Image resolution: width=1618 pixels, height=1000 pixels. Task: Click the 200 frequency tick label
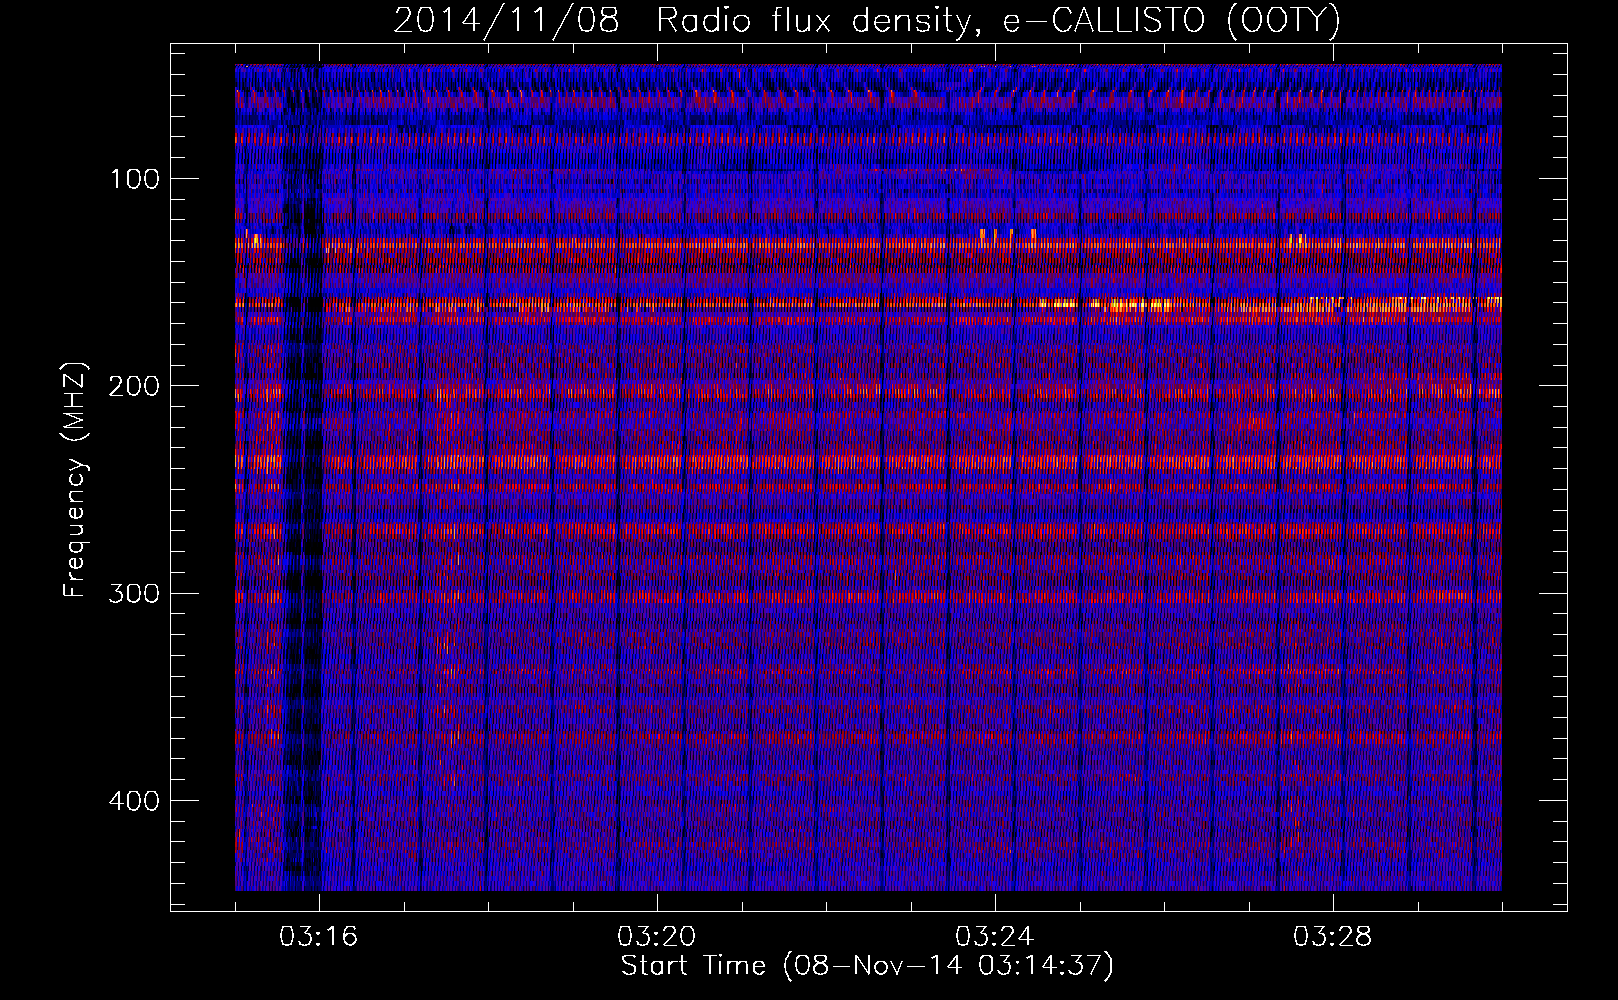coord(133,386)
